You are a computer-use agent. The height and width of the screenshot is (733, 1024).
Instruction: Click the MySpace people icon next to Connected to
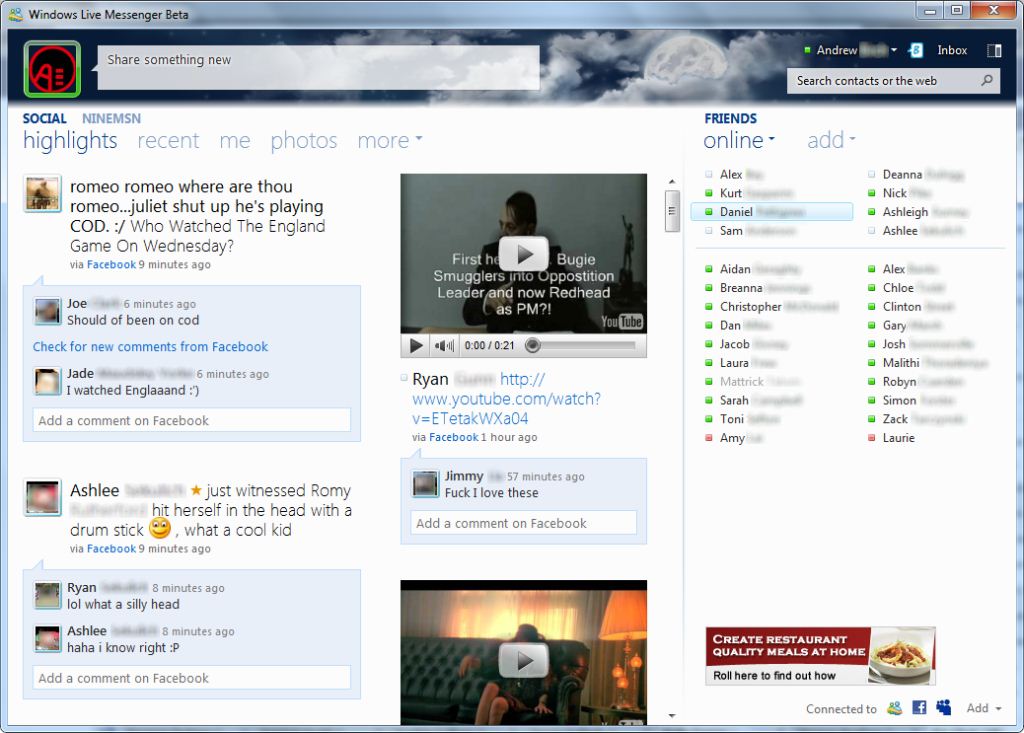tap(944, 707)
